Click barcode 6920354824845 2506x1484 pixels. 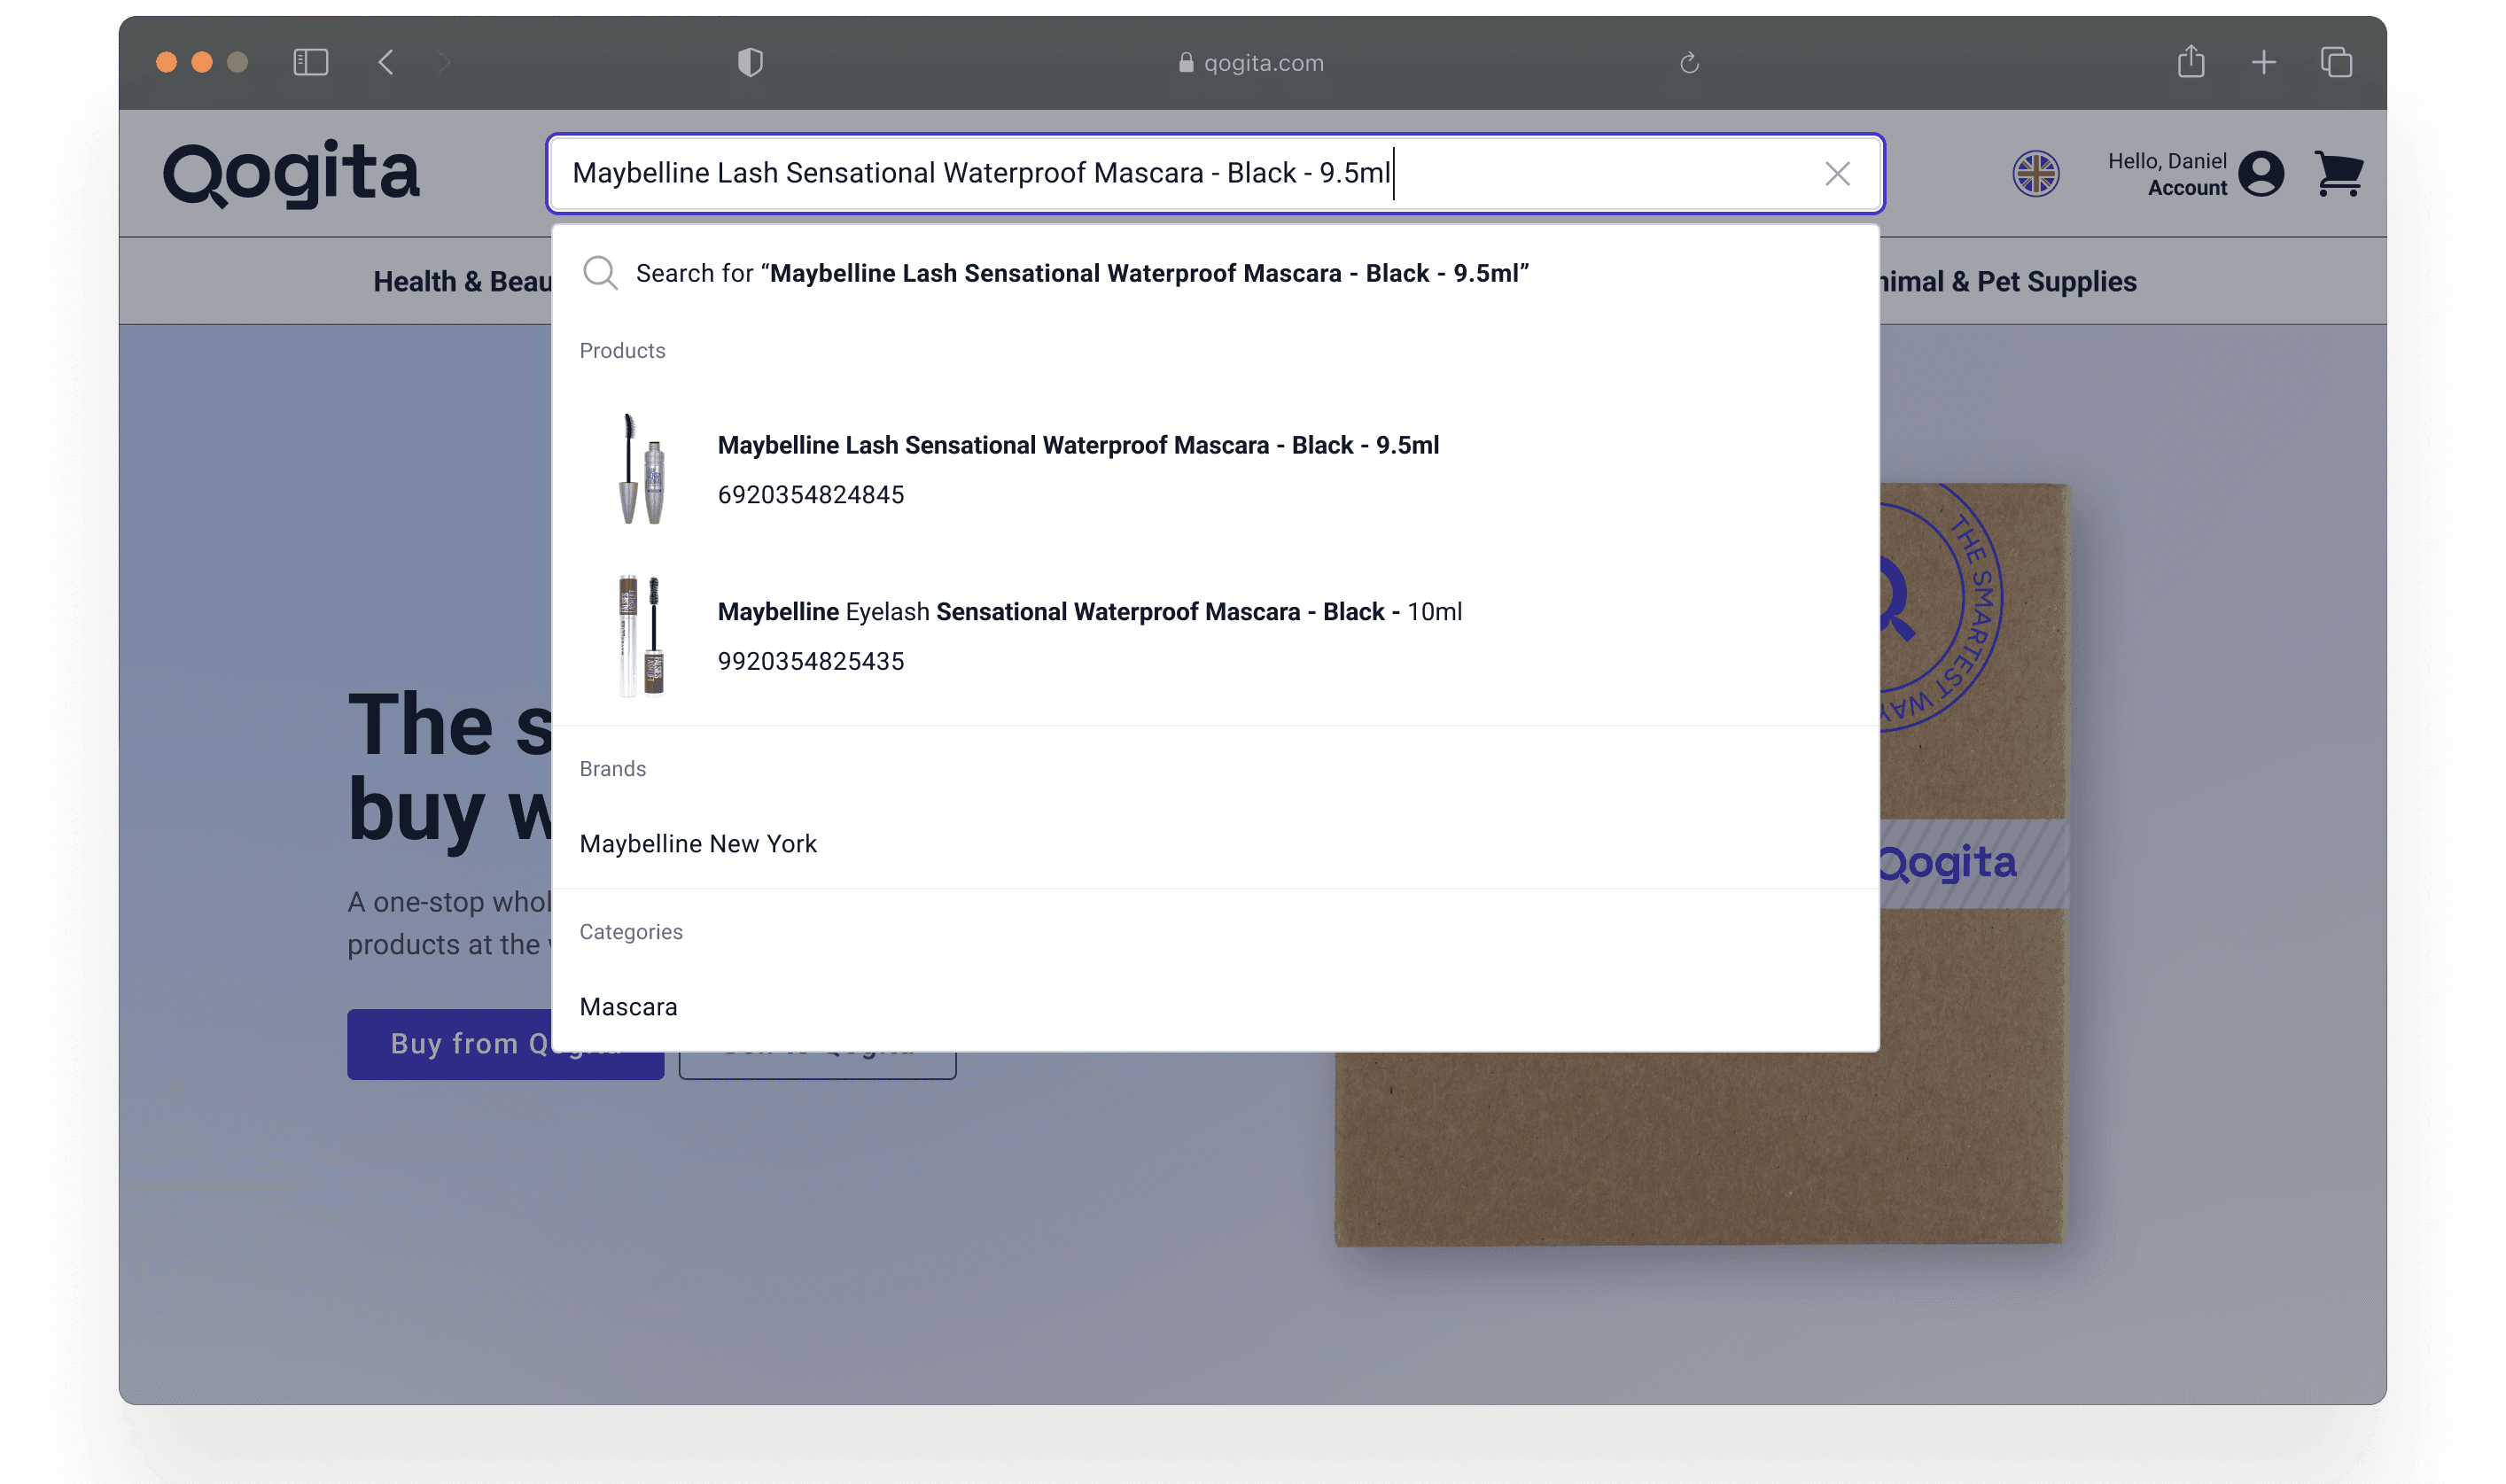(810, 495)
